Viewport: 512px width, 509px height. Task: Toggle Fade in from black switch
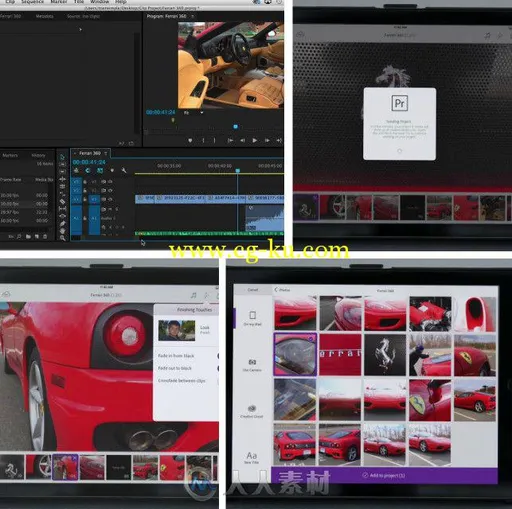218,356
